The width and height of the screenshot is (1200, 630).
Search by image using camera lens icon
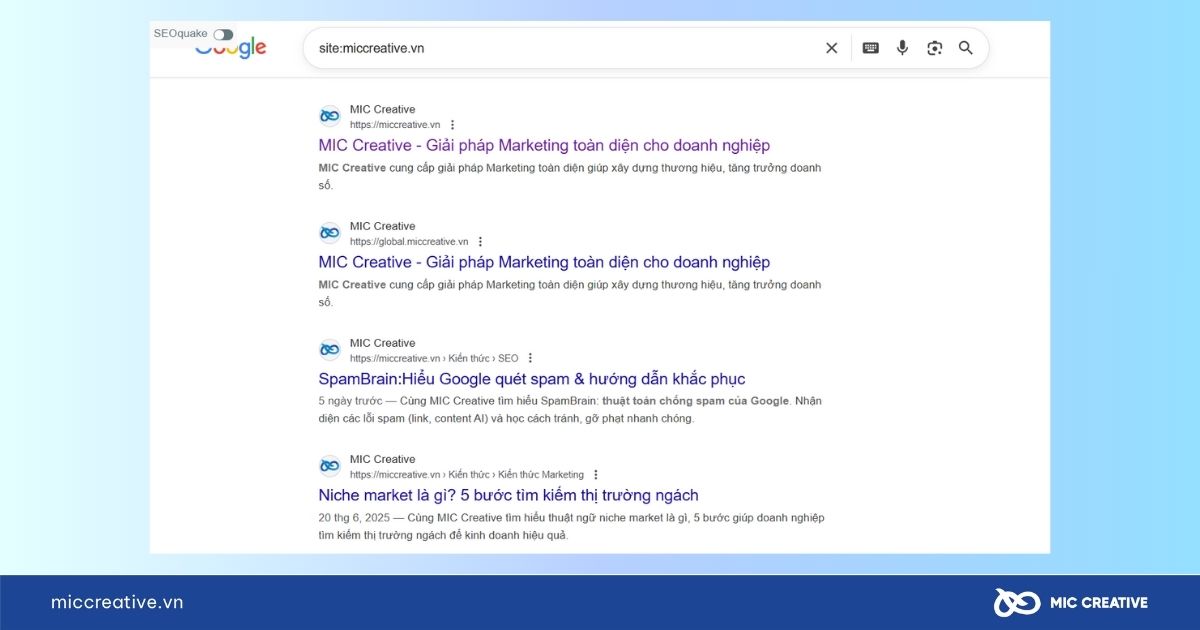[x=934, y=48]
